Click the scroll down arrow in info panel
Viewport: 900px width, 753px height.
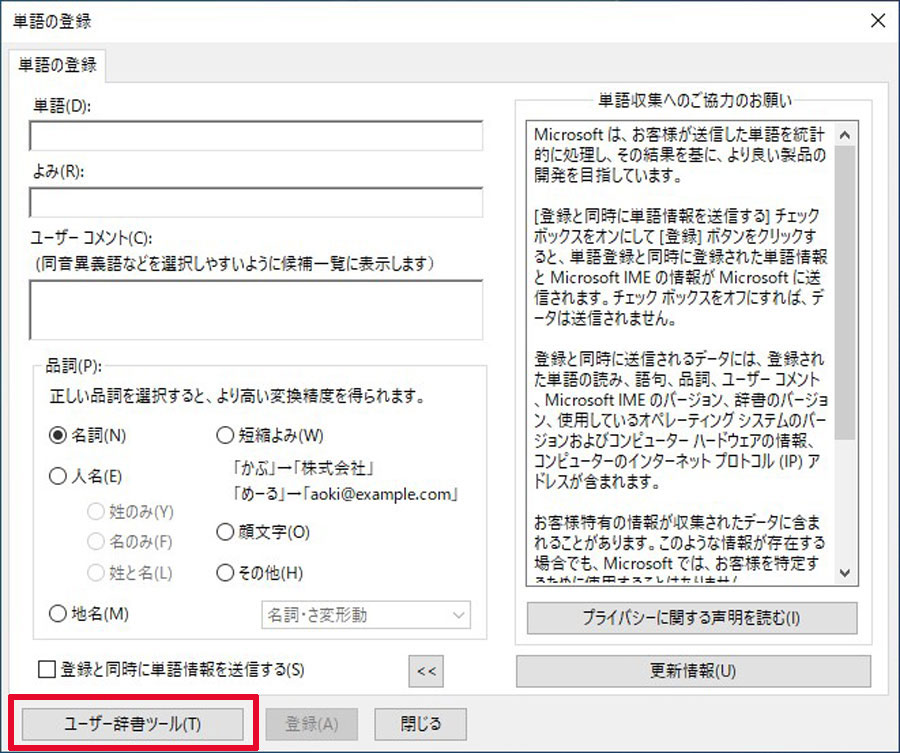[845, 572]
